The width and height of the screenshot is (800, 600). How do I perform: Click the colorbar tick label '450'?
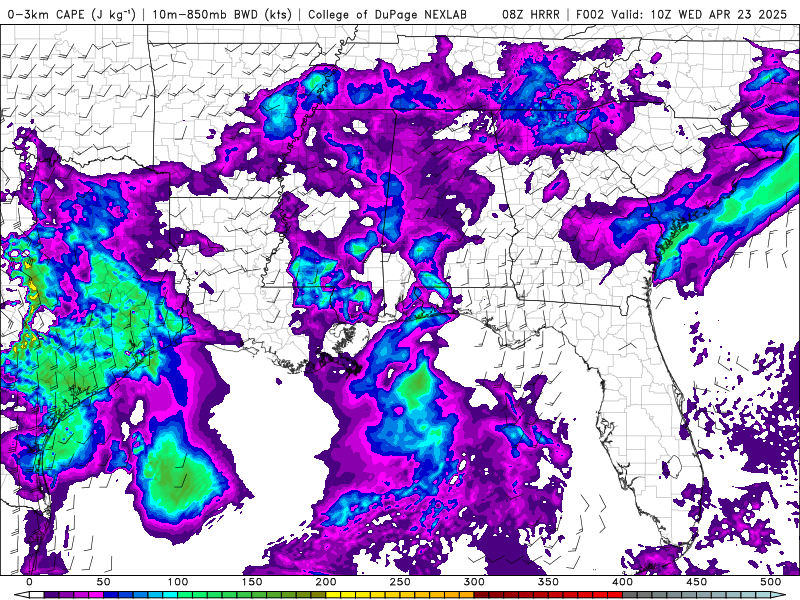point(697,582)
